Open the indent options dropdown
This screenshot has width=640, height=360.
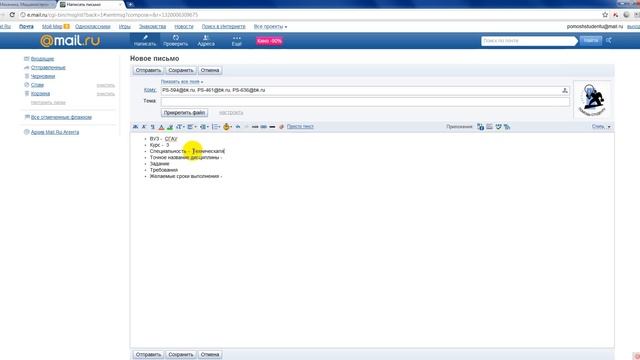(x=204, y=127)
